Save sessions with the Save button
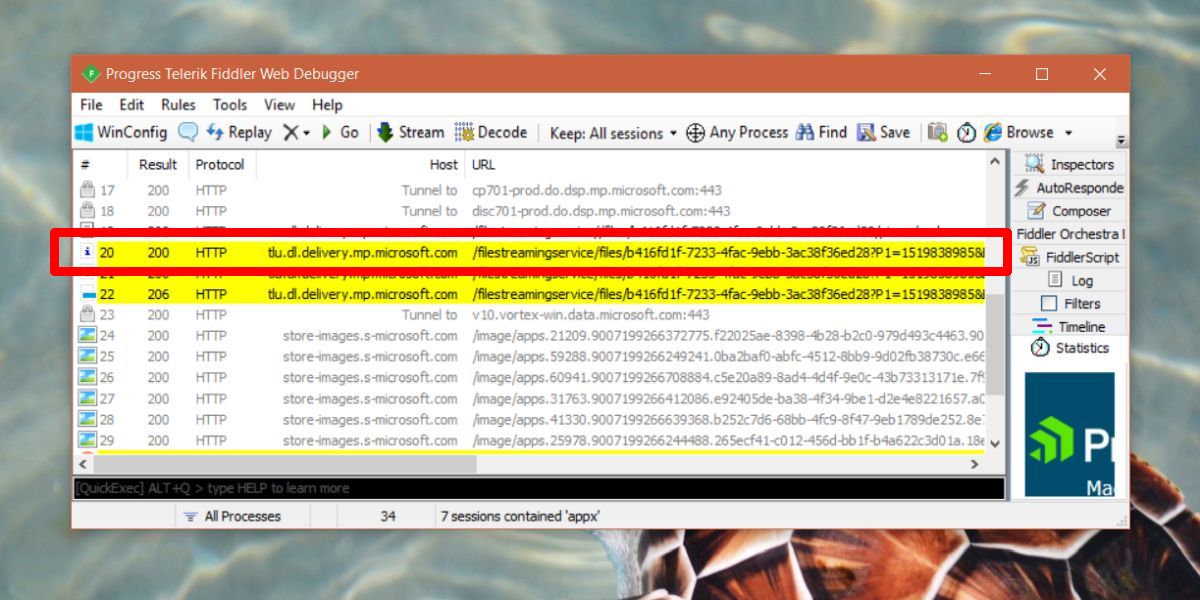The image size is (1200, 600). click(884, 132)
